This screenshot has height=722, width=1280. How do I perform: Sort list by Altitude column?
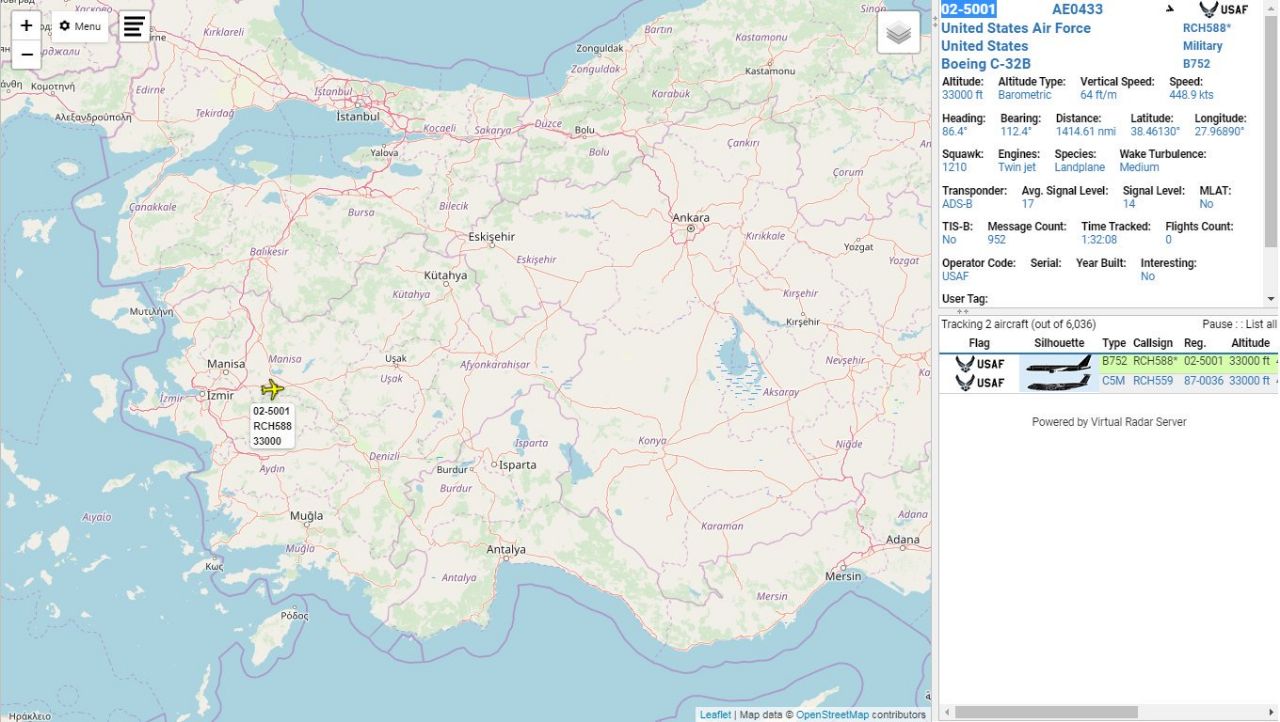pyautogui.click(x=1250, y=343)
